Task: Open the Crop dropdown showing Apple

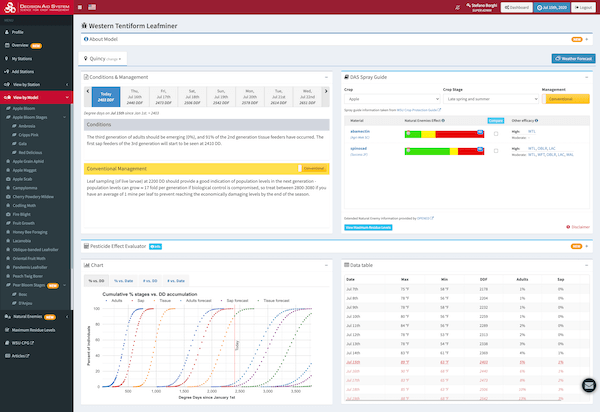Action: click(x=388, y=99)
